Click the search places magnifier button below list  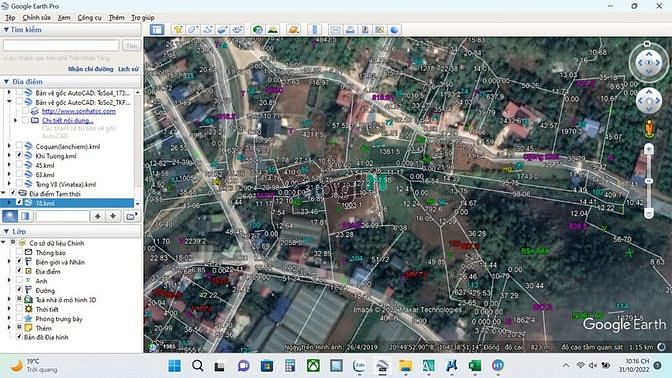coord(10,216)
